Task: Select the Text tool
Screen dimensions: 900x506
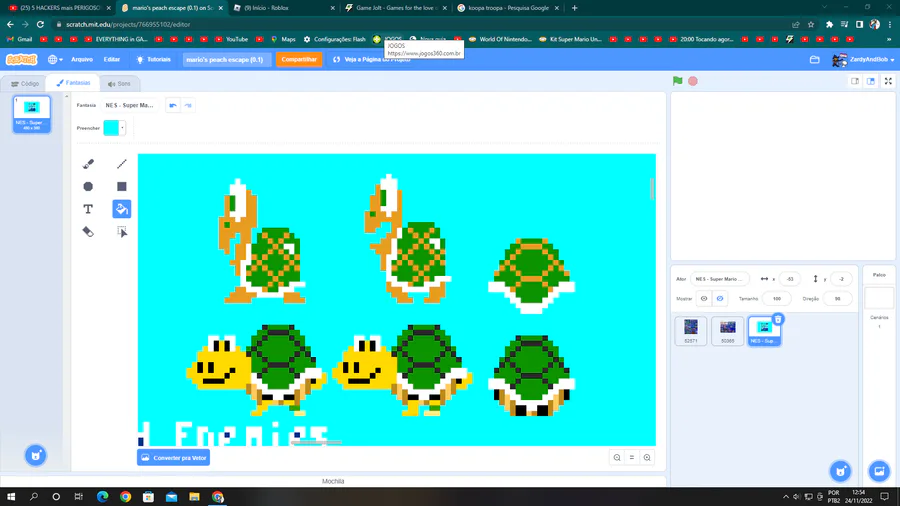Action: pyautogui.click(x=88, y=209)
